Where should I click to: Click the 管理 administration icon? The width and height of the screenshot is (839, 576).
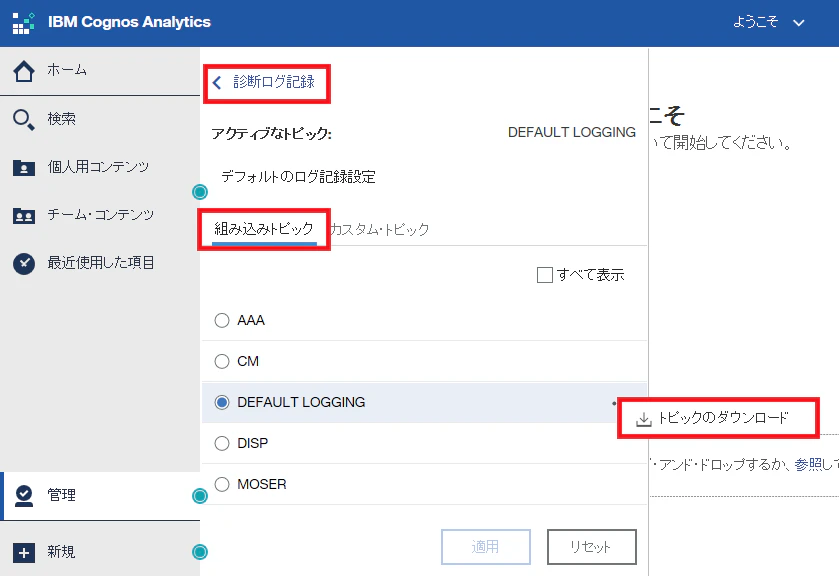[x=24, y=496]
